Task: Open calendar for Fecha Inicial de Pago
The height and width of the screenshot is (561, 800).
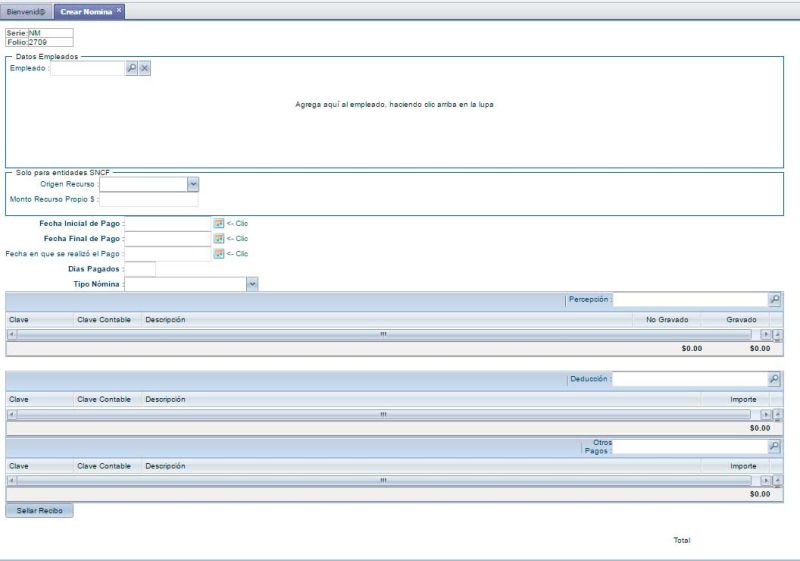Action: pyautogui.click(x=219, y=223)
